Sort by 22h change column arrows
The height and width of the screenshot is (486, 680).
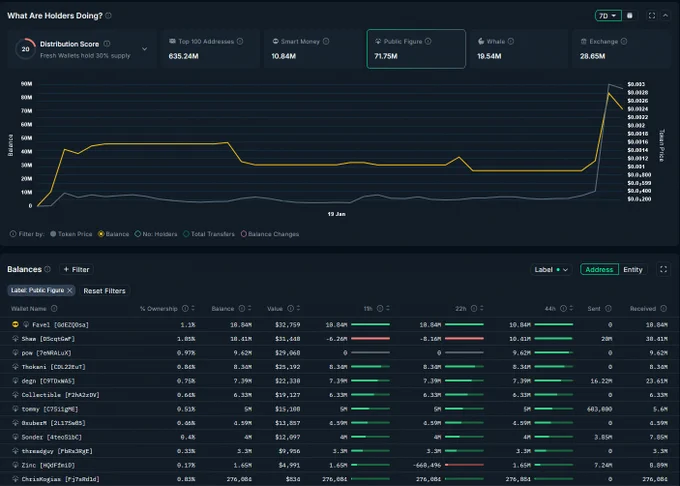(x=482, y=308)
